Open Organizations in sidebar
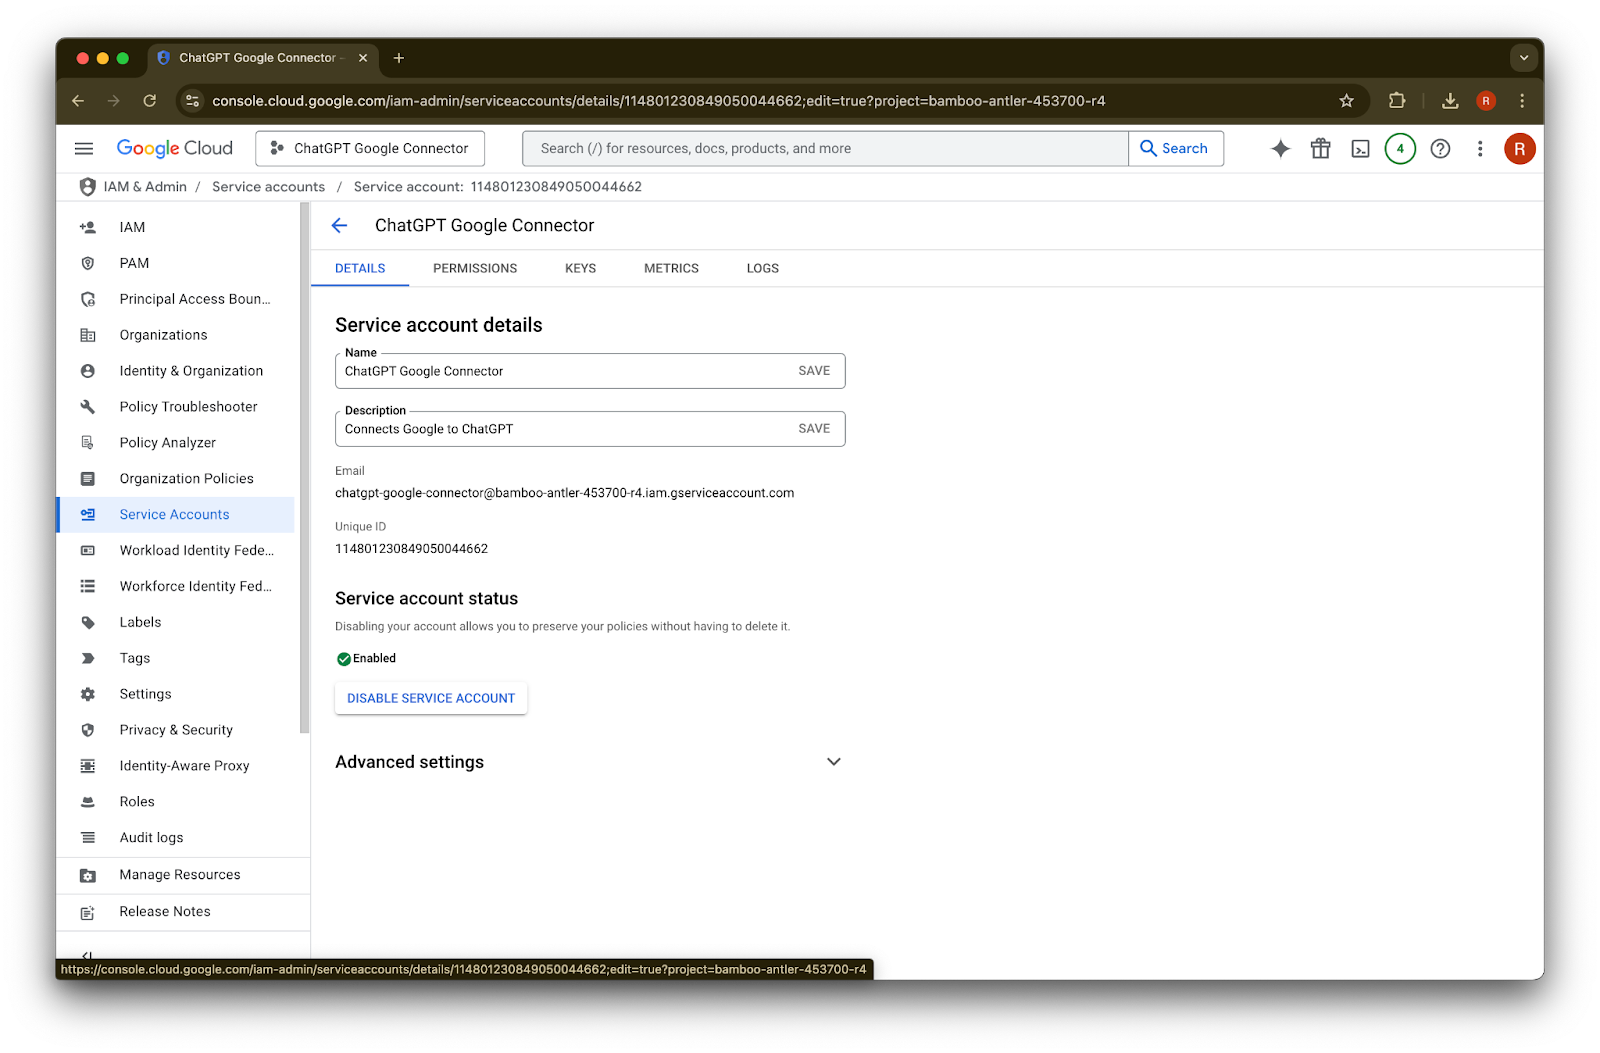This screenshot has width=1600, height=1053. tap(177, 335)
